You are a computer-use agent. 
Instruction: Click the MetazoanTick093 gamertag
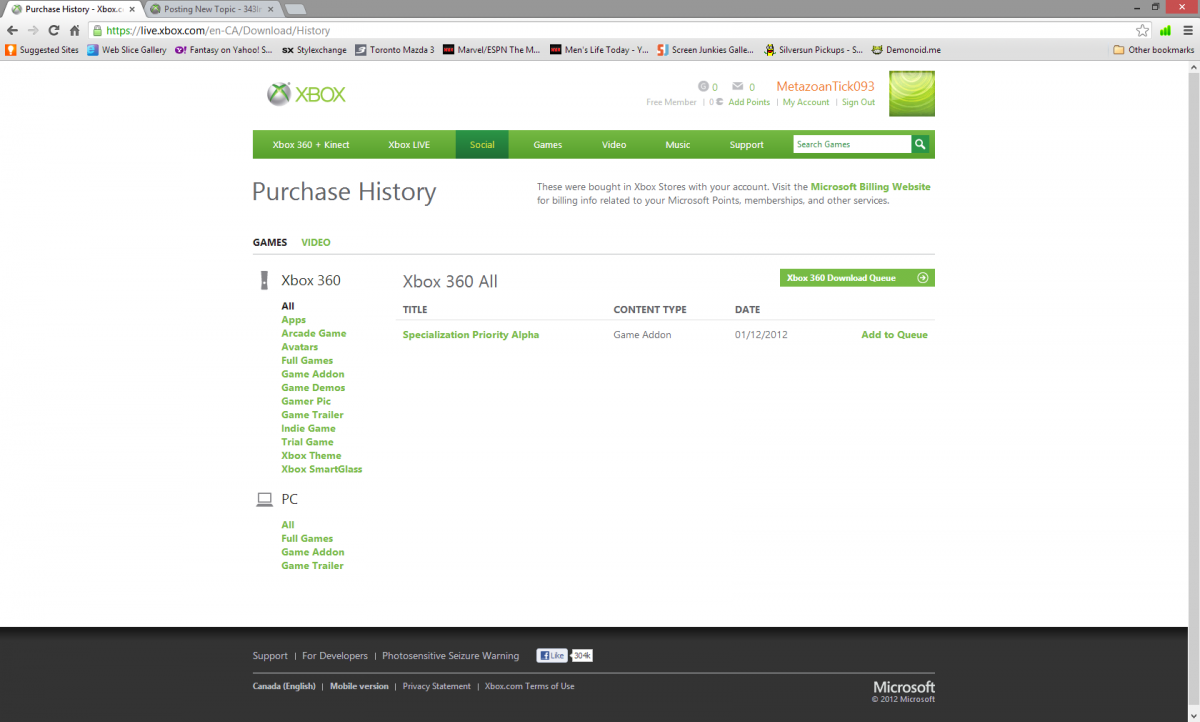(x=826, y=87)
